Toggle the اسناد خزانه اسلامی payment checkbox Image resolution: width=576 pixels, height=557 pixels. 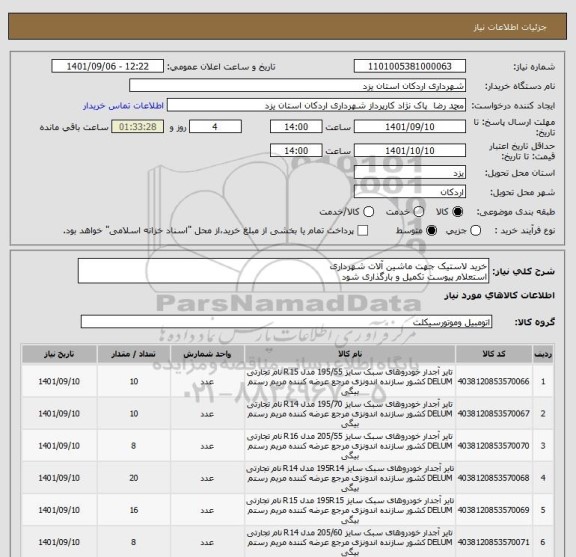click(x=363, y=231)
